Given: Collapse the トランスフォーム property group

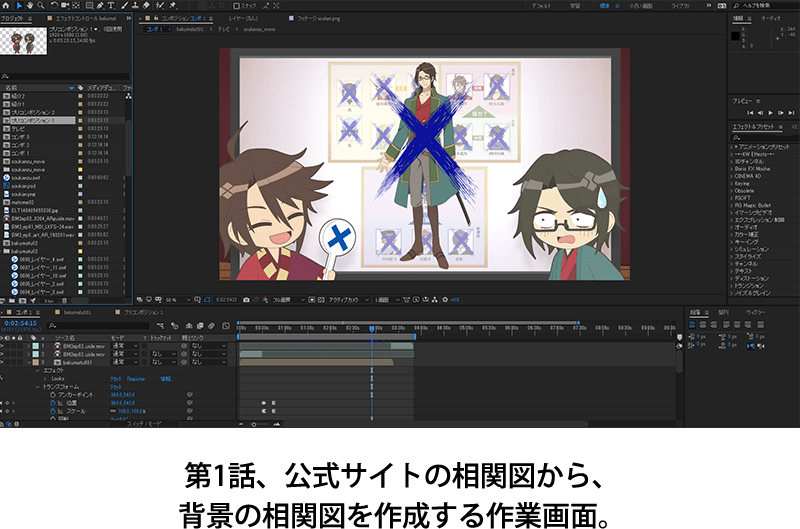Looking at the screenshot, I should tap(37, 387).
